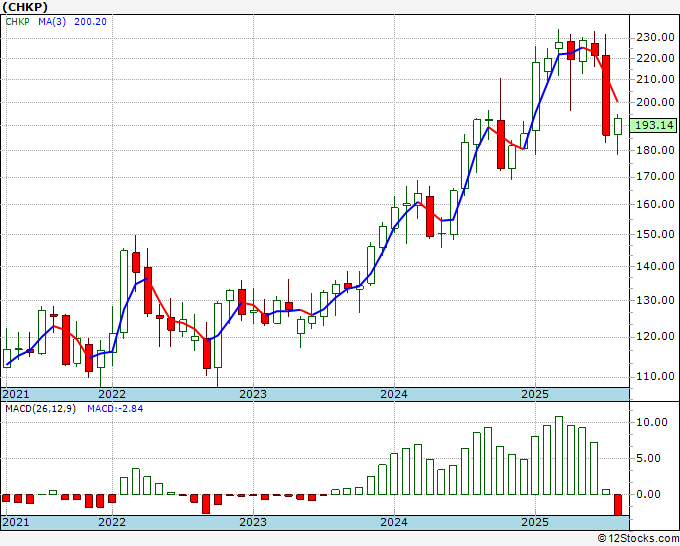Click 2023 on the price chart time axis

tap(253, 394)
